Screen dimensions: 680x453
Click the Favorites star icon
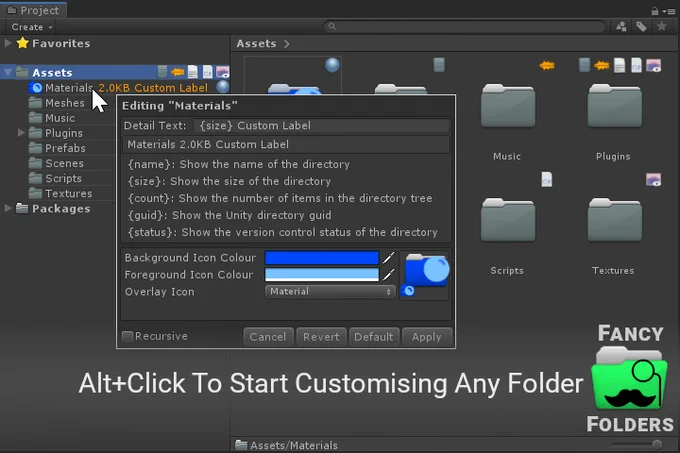(23, 43)
